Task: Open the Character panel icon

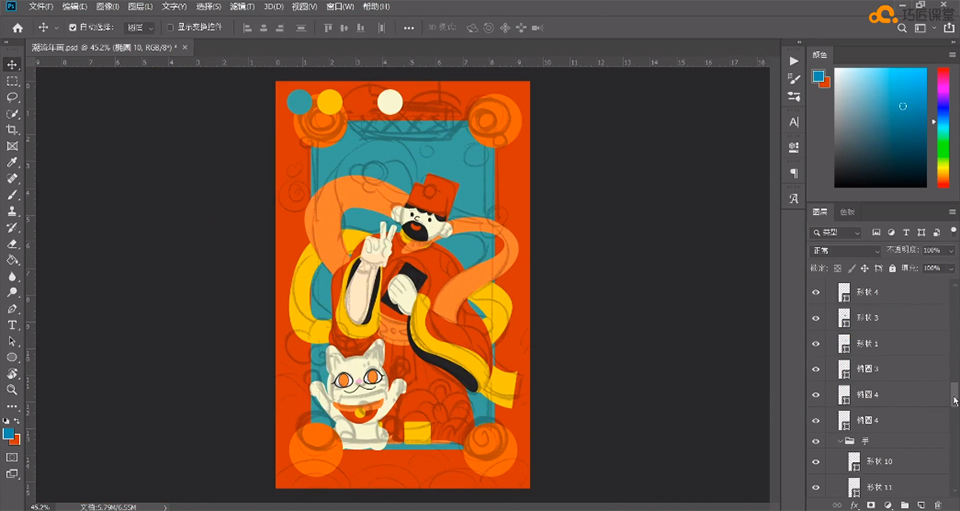Action: [x=794, y=122]
